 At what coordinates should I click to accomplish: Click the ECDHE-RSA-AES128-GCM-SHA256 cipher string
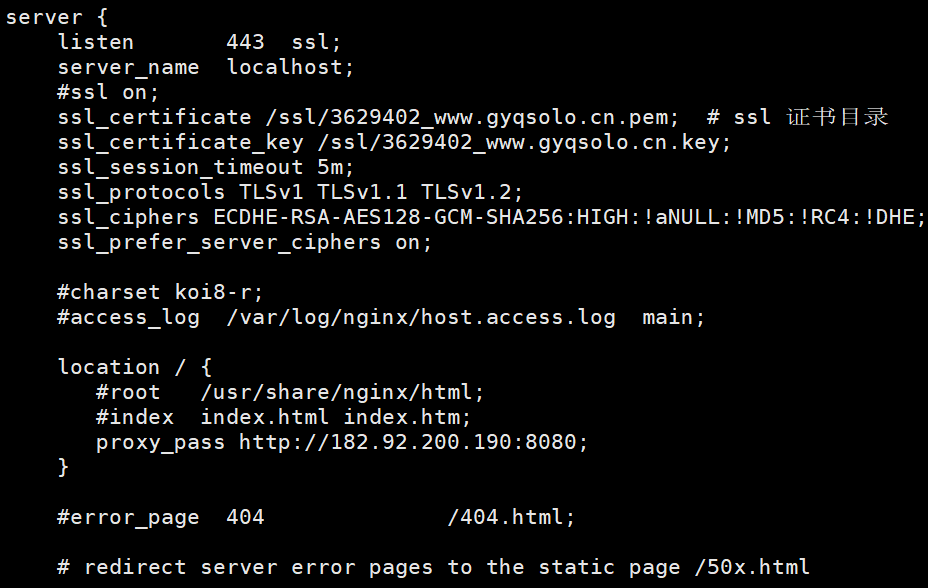point(391,217)
